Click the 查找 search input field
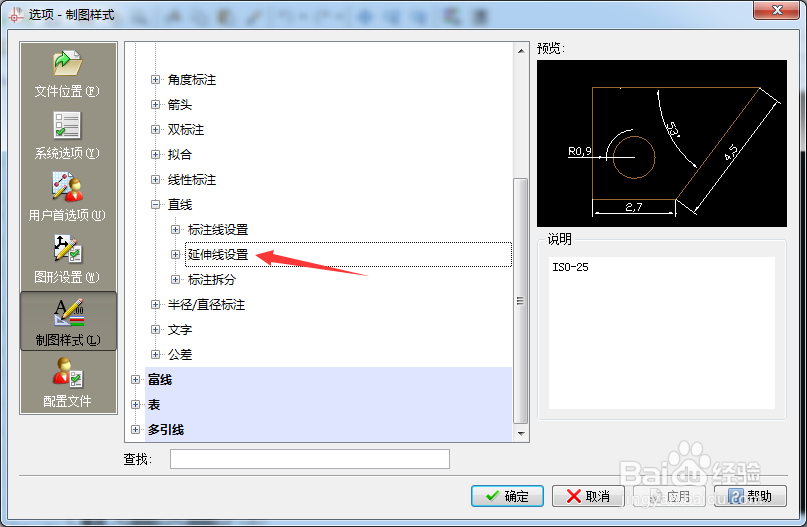The height and width of the screenshot is (527, 807). (310, 459)
